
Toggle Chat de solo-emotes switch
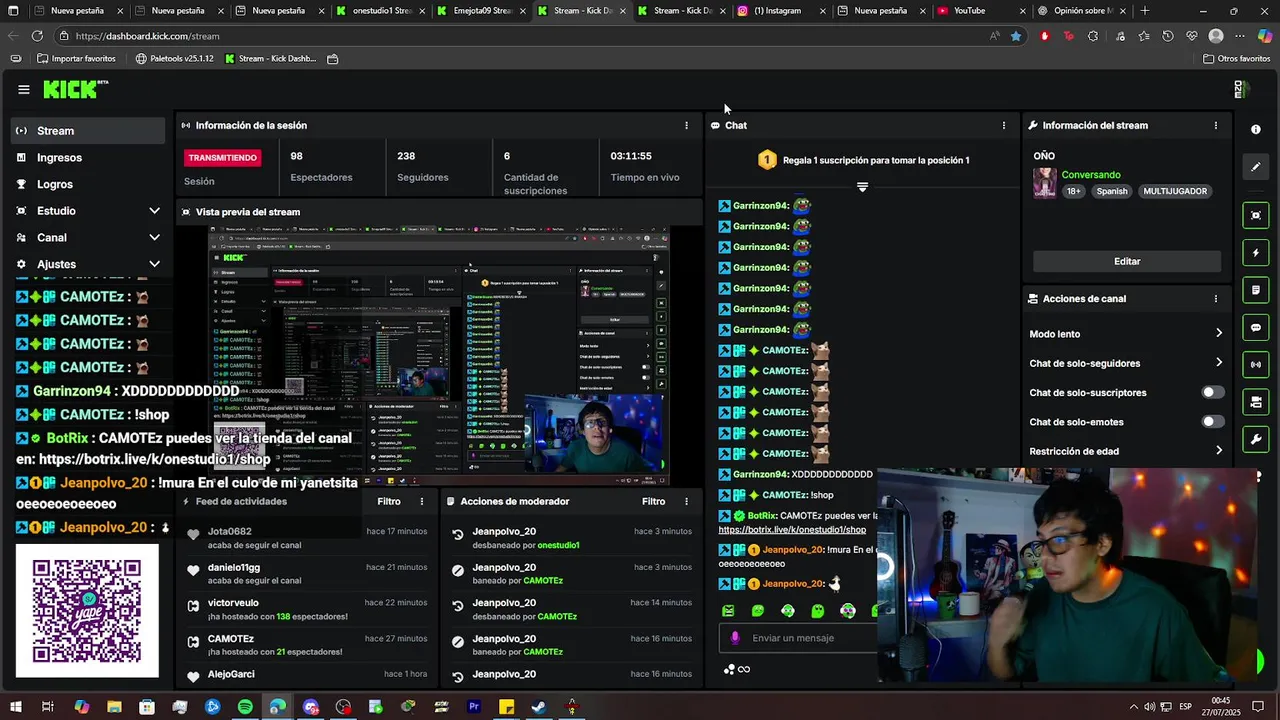(1212, 422)
